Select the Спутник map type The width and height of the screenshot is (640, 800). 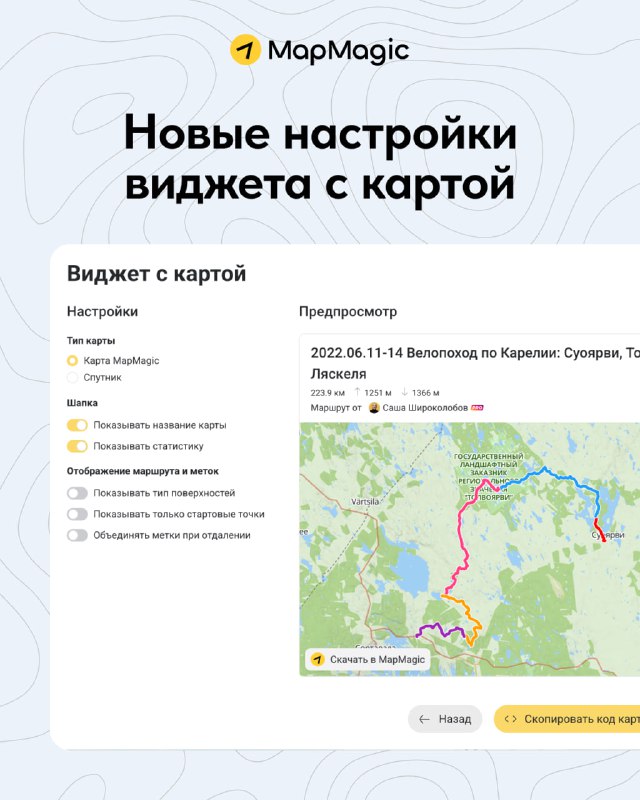[x=72, y=378]
